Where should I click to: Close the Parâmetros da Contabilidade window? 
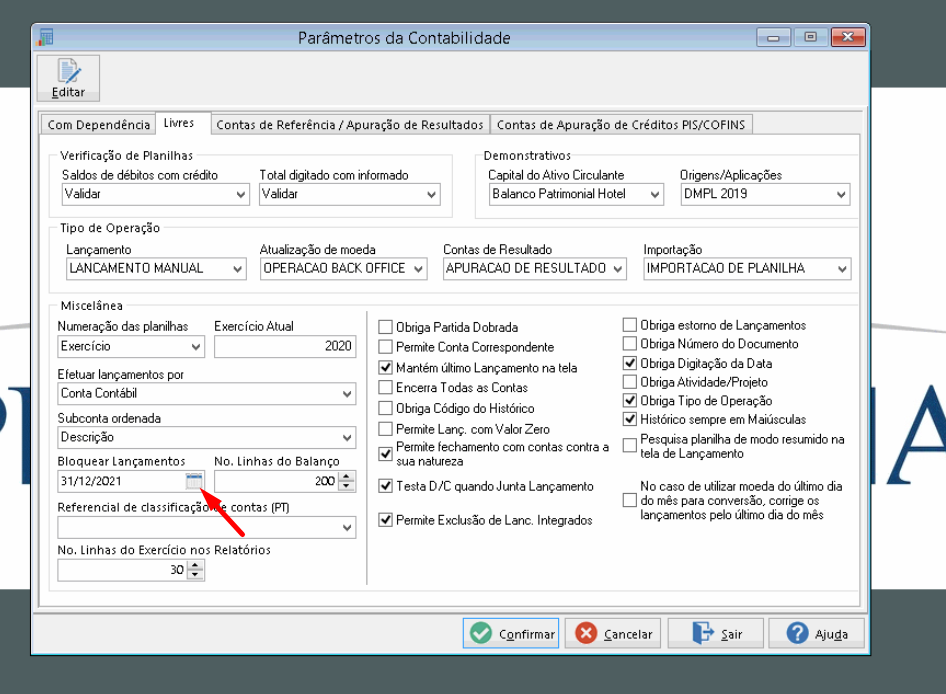pos(848,37)
